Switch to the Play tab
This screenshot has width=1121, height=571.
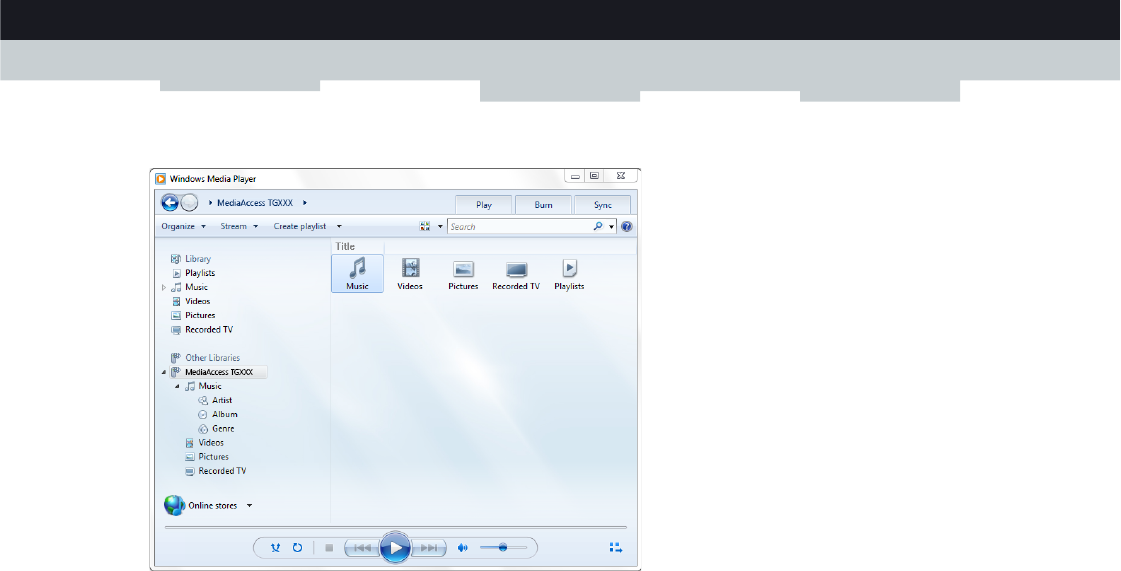click(484, 204)
